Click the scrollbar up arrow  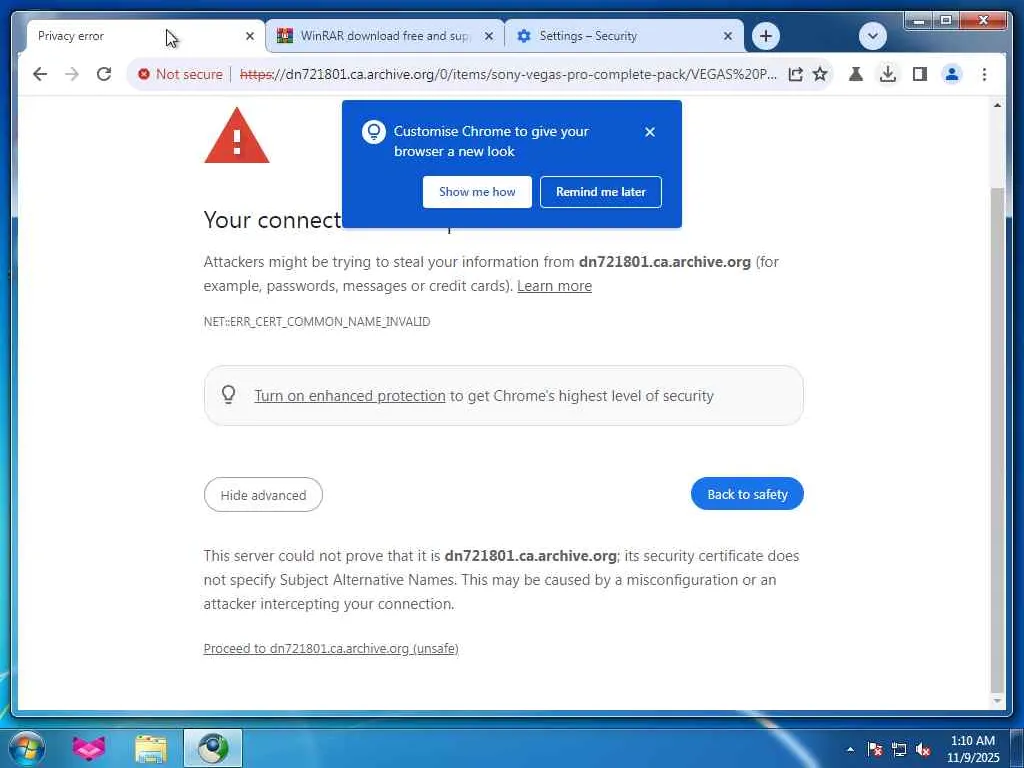click(x=997, y=105)
